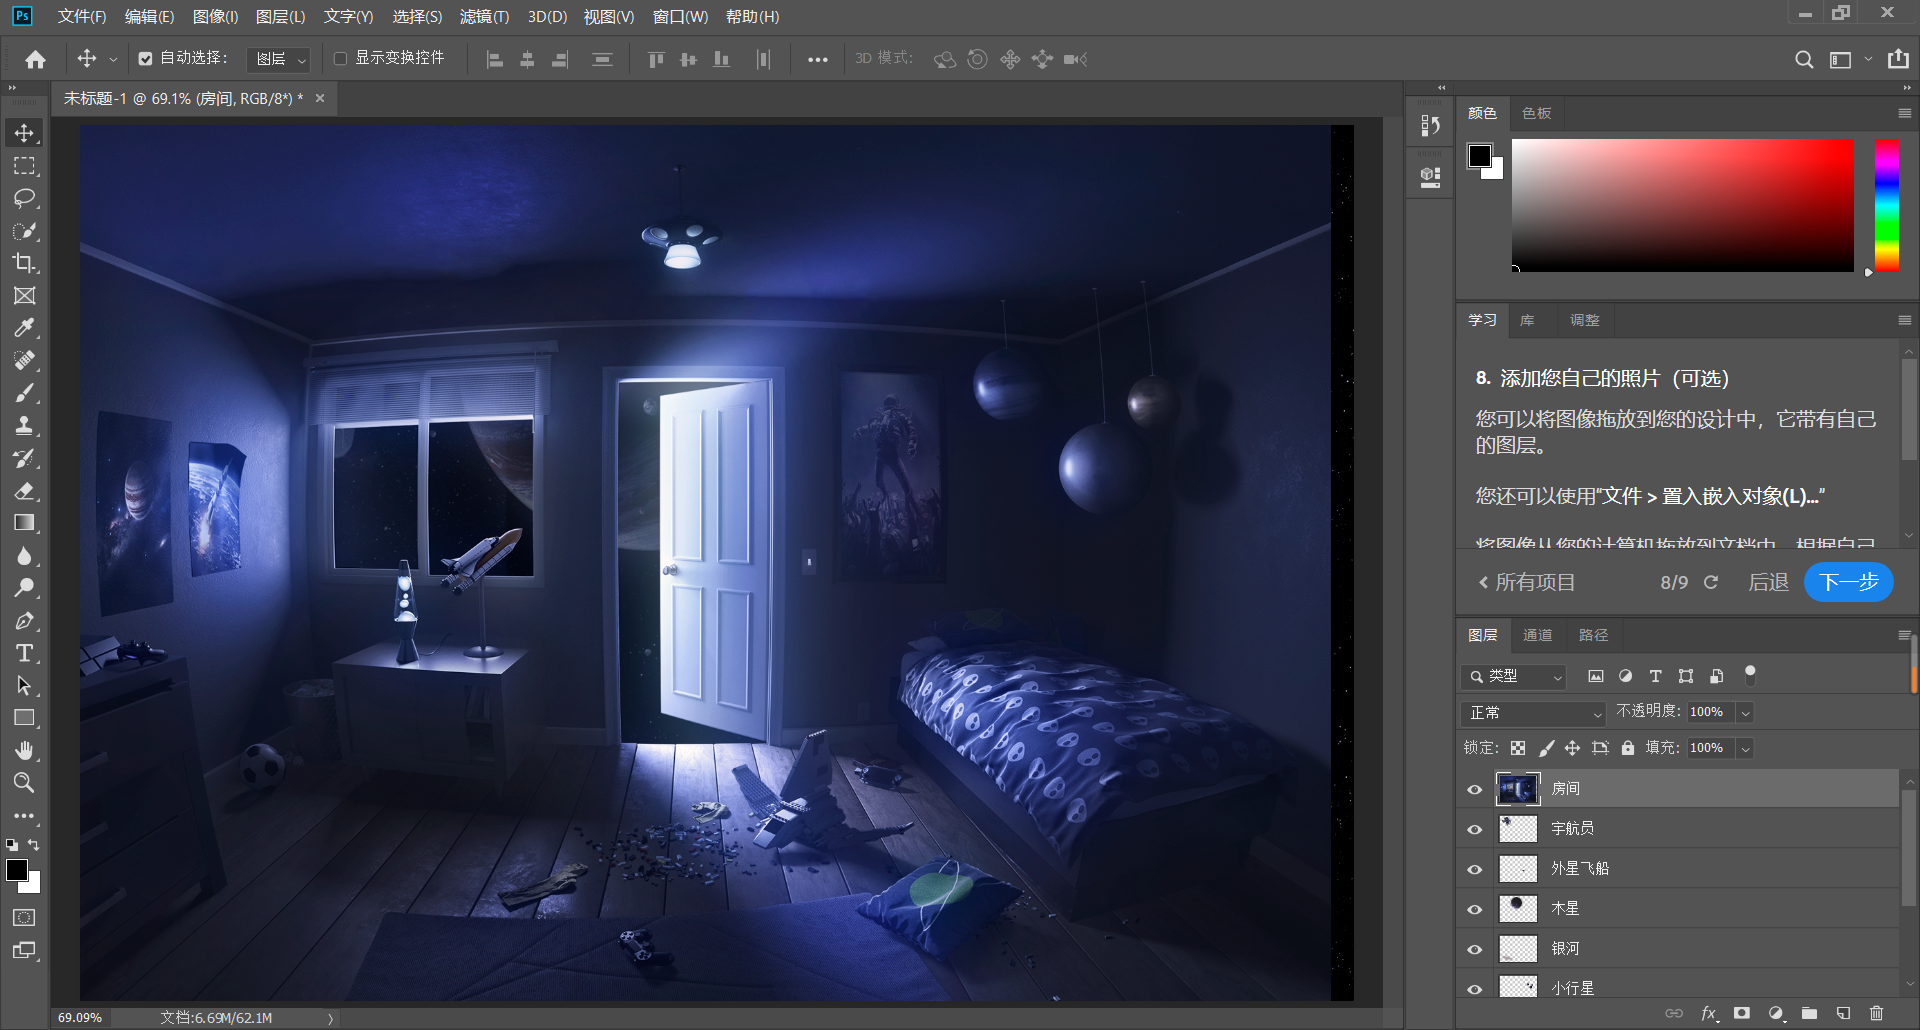Viewport: 1920px width, 1030px height.
Task: Click the add layer style fx icon
Action: (1709, 1013)
